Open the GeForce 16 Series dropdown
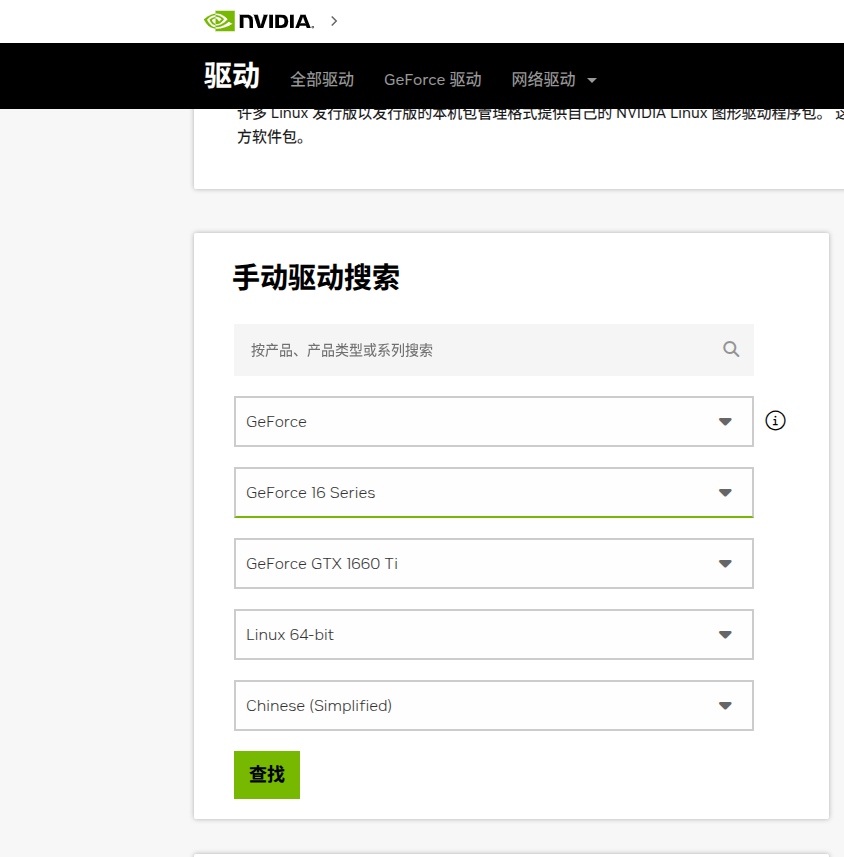Viewport: 844px width, 857px height. [x=494, y=492]
